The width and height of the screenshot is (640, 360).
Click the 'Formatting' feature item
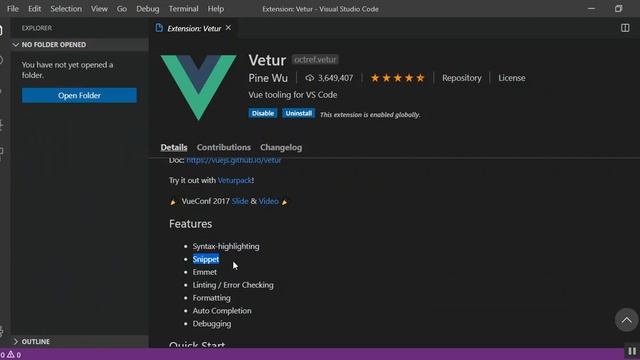coord(211,298)
